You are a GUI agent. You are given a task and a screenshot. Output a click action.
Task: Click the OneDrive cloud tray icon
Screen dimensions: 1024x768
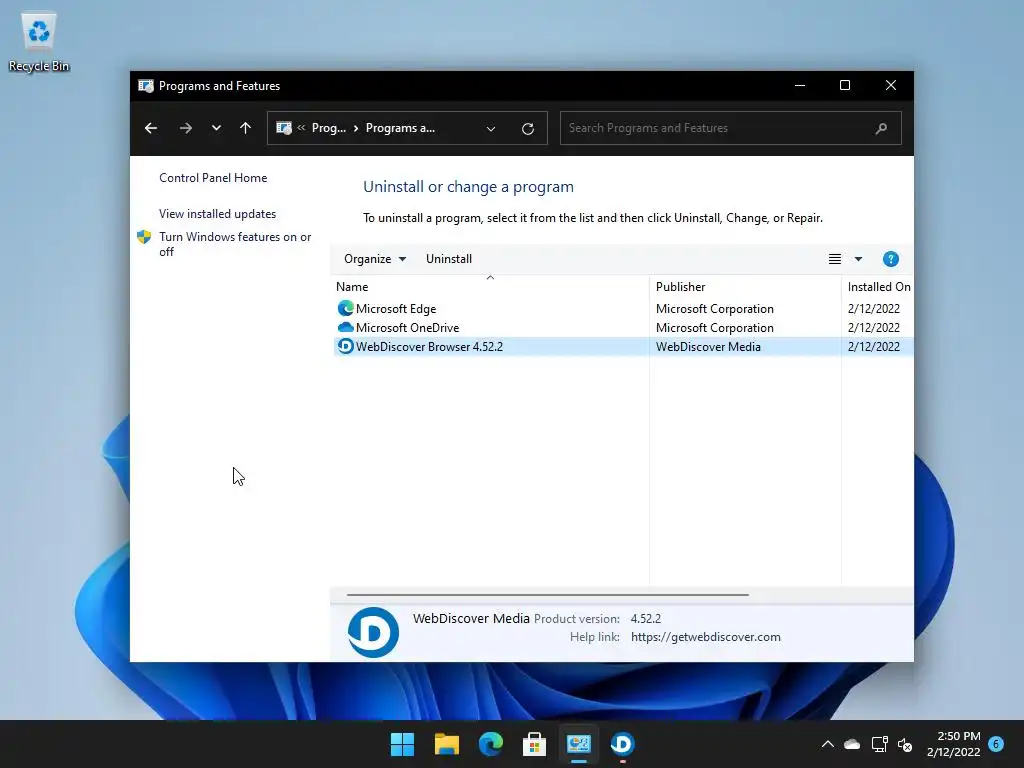[x=852, y=744]
